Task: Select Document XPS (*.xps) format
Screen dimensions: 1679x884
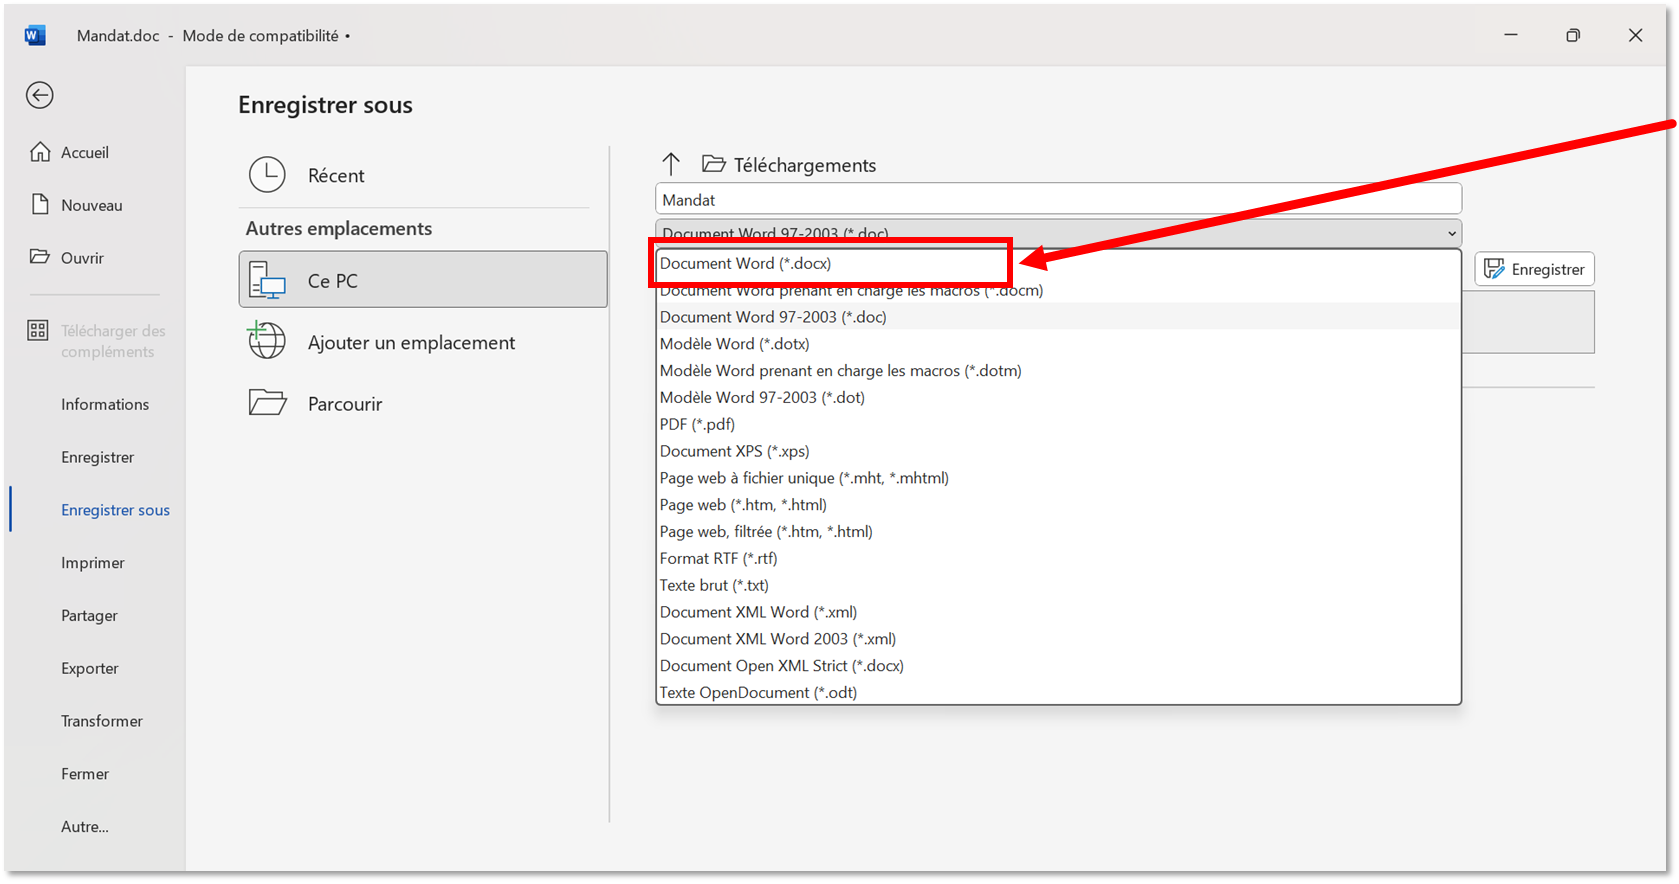Action: (x=1058, y=451)
